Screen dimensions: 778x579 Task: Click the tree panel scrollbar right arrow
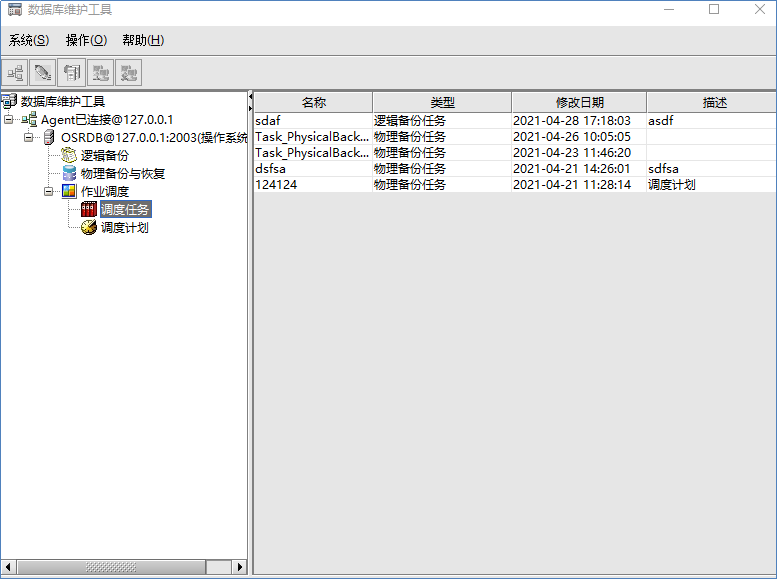click(x=240, y=567)
